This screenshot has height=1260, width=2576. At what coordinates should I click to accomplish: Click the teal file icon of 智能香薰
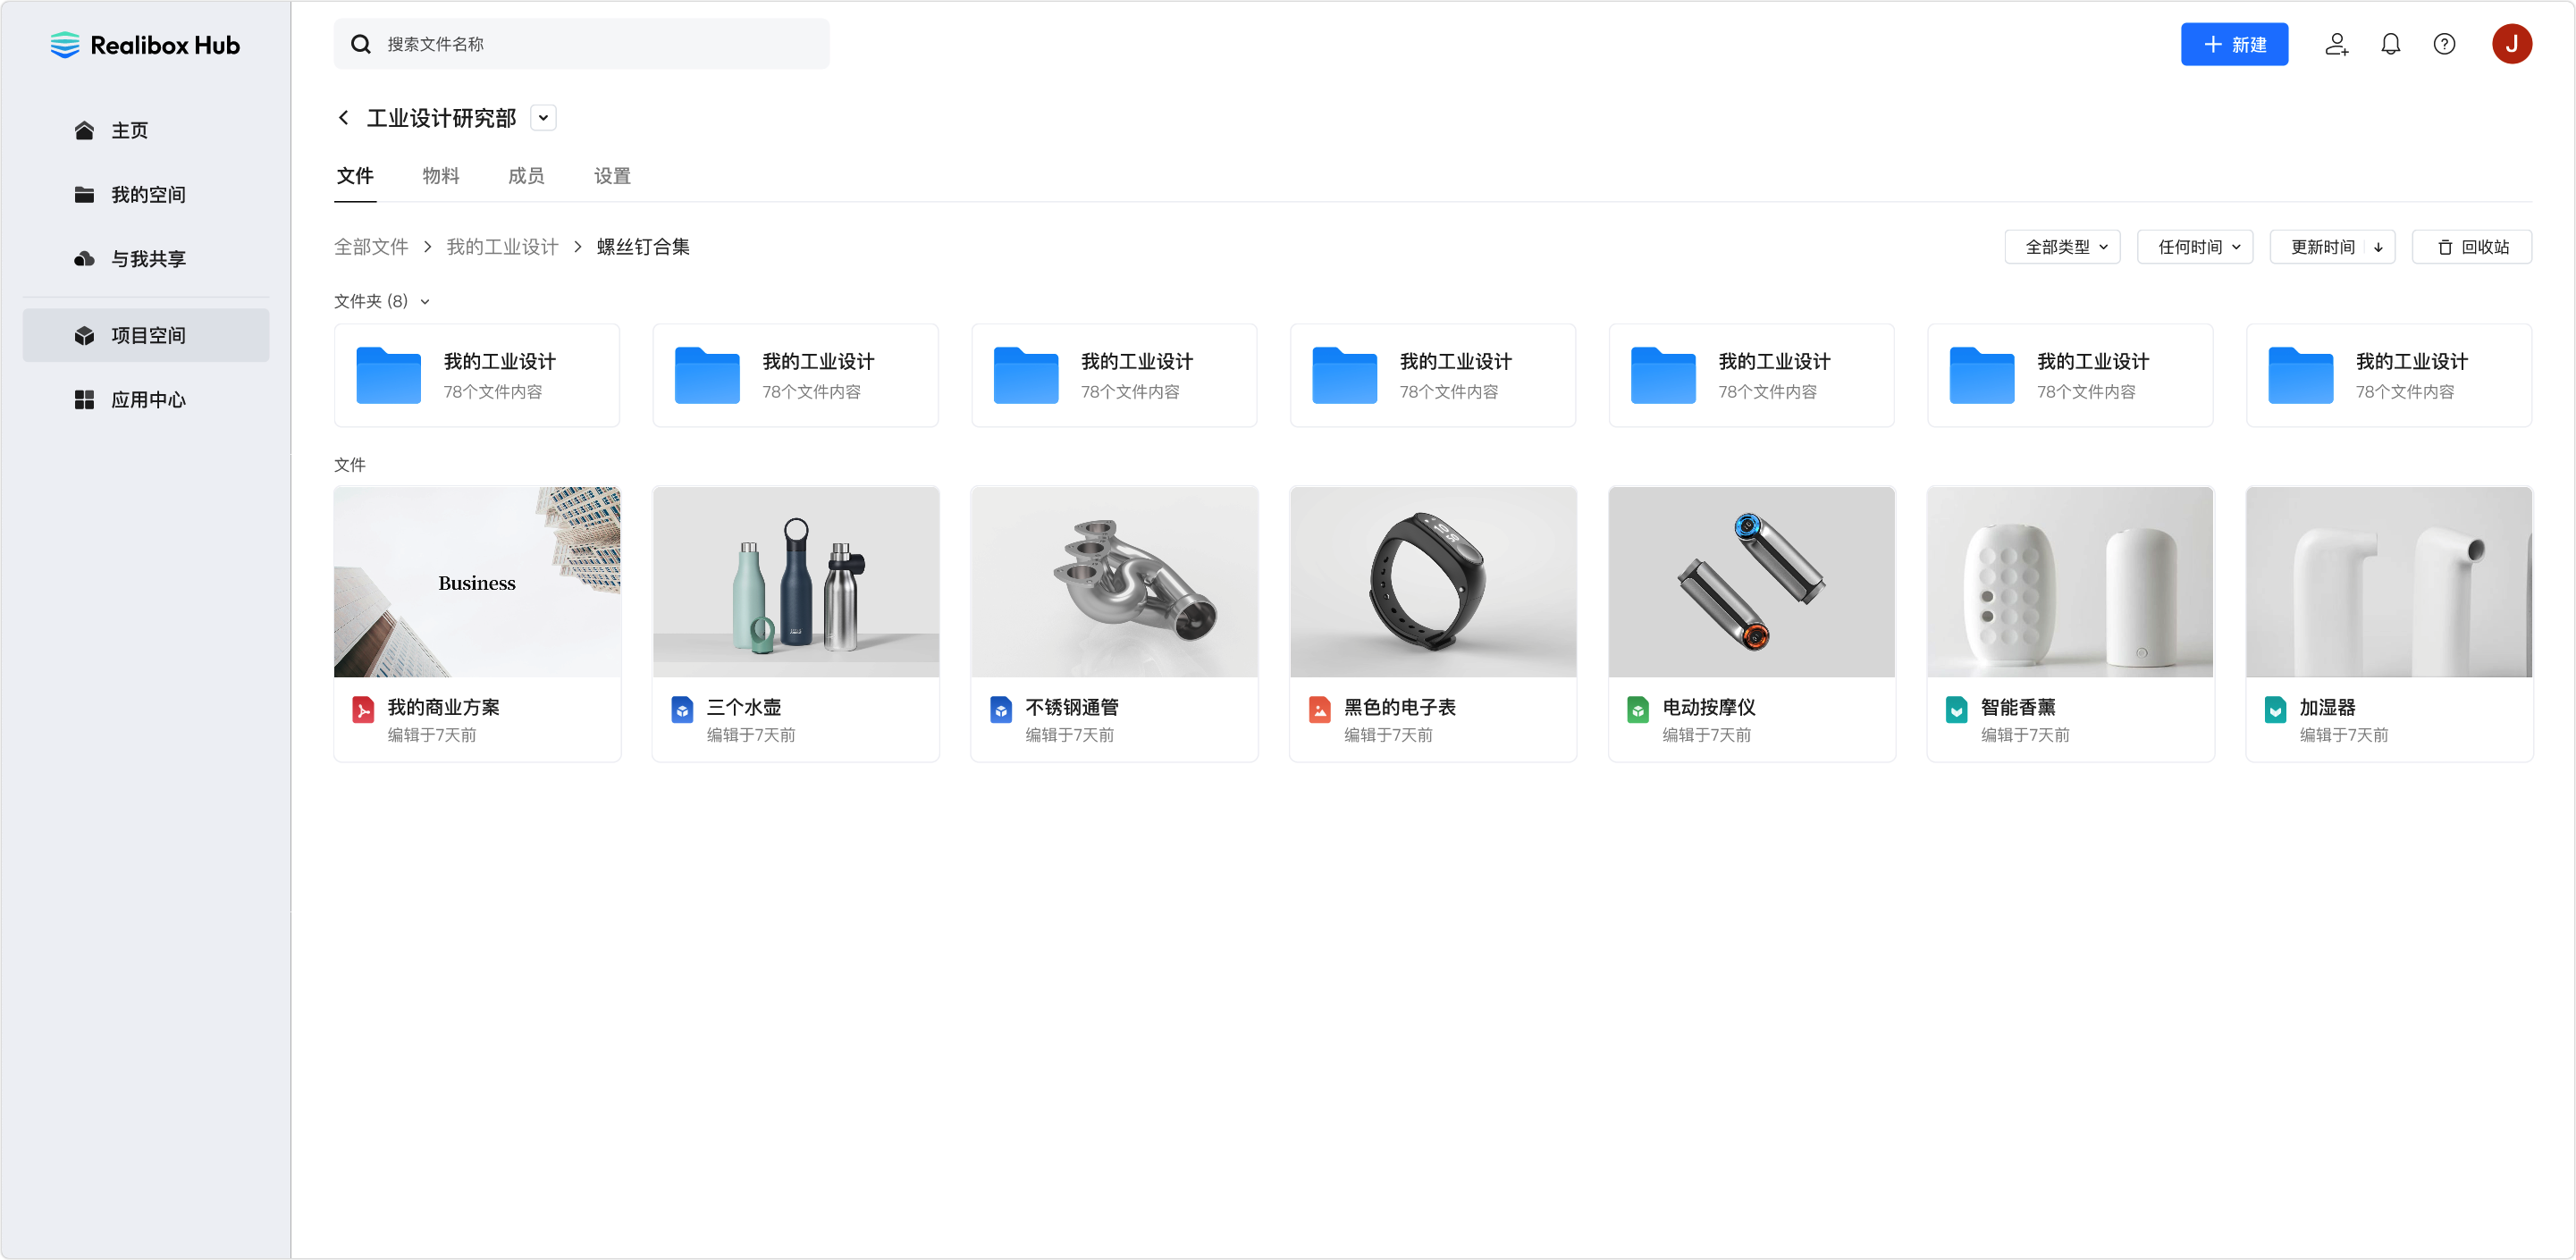[x=1957, y=710]
